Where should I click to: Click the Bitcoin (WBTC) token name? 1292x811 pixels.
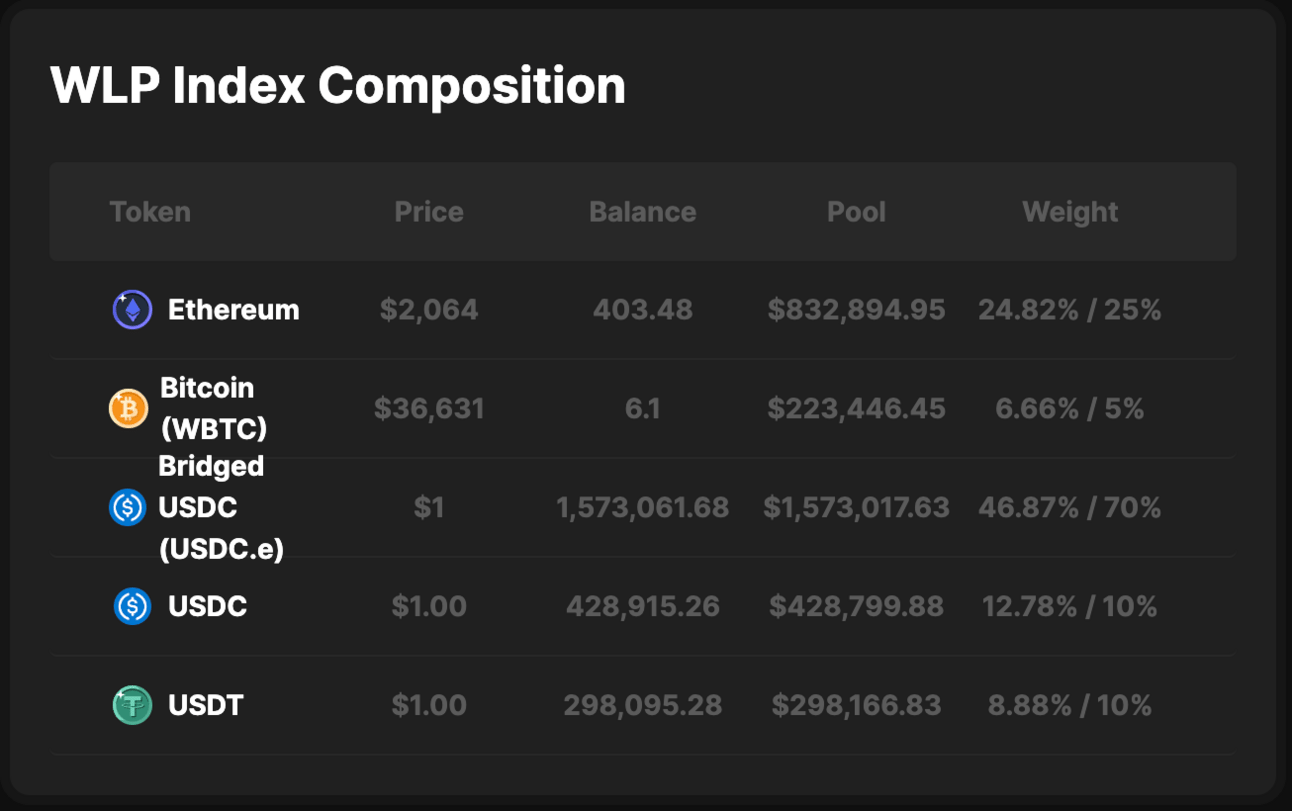[214, 408]
